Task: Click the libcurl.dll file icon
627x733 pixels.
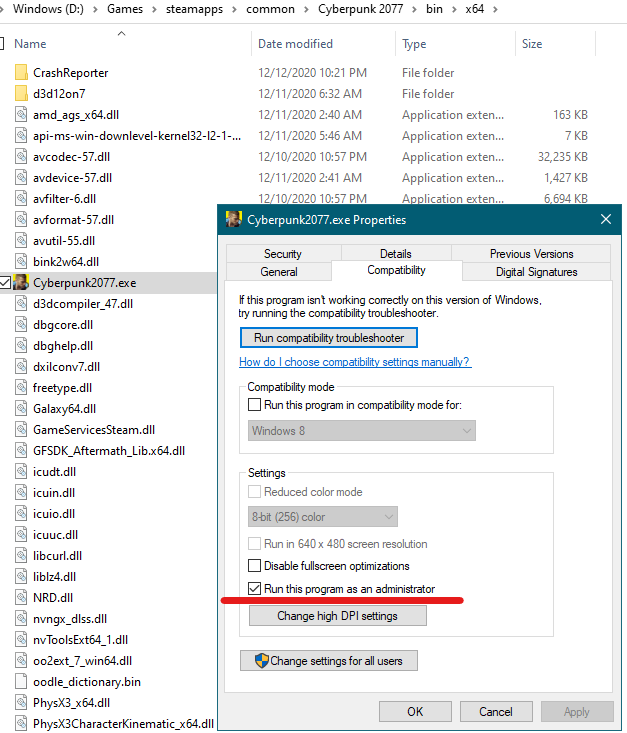Action: [x=21, y=556]
